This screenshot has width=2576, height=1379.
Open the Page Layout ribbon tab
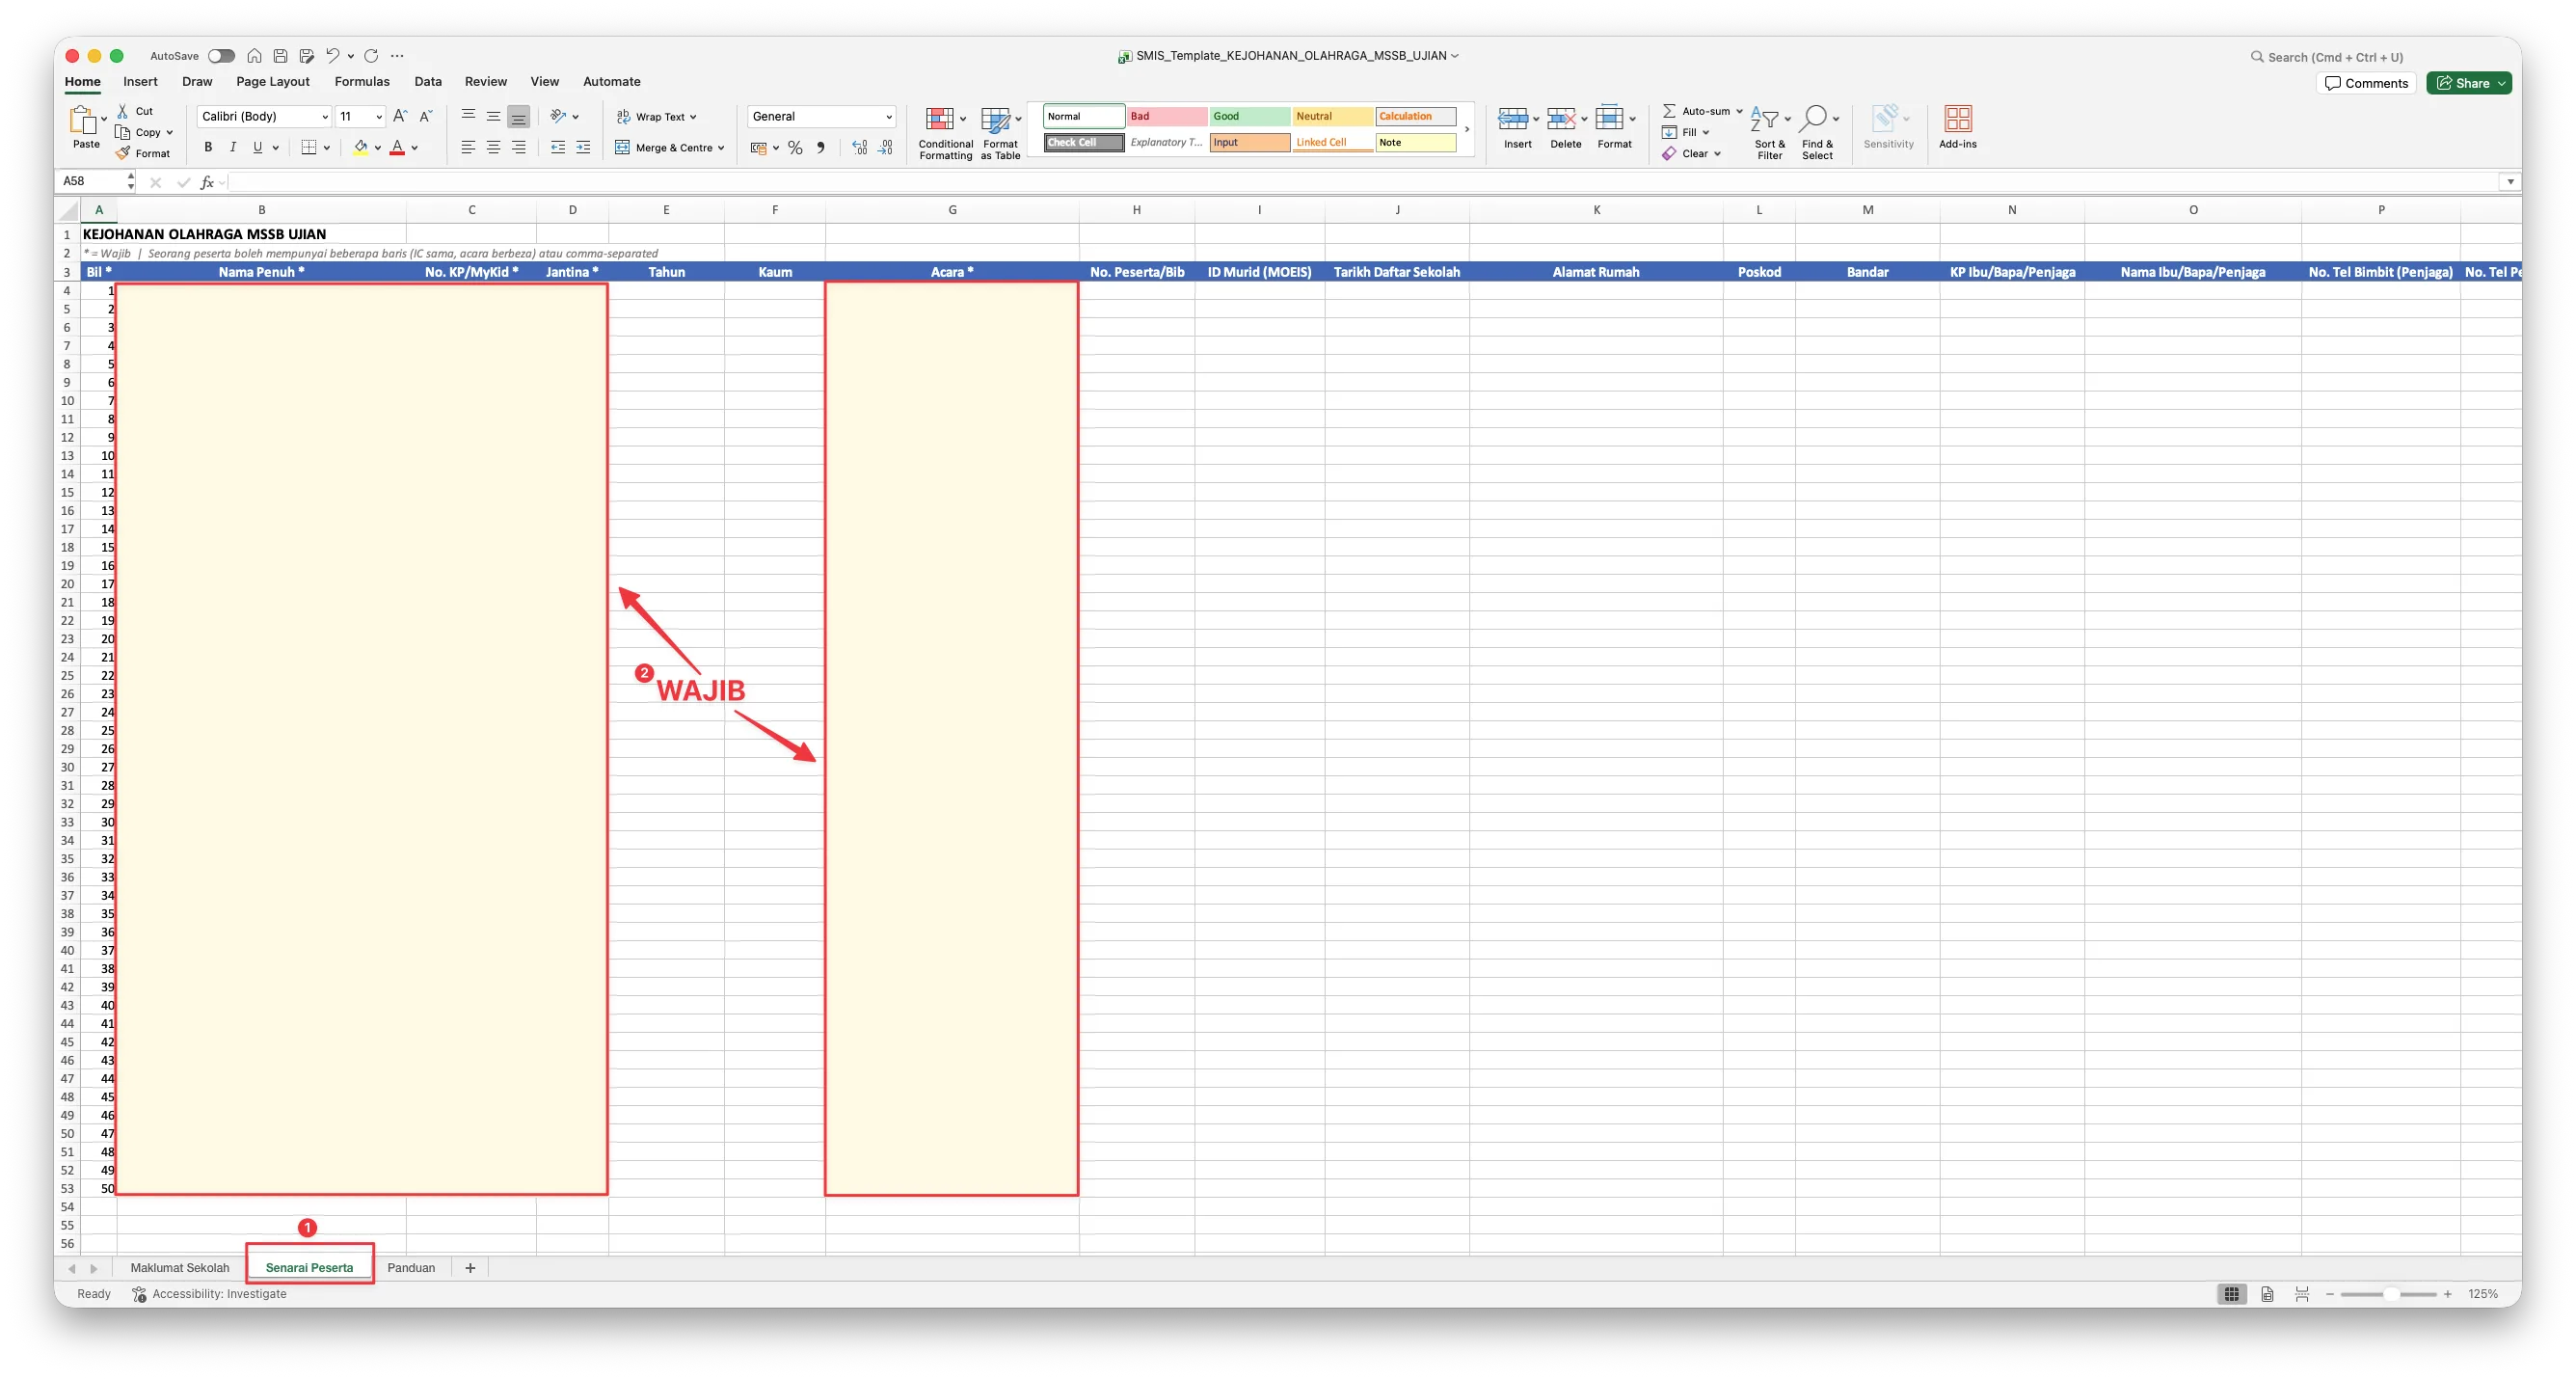coord(273,82)
